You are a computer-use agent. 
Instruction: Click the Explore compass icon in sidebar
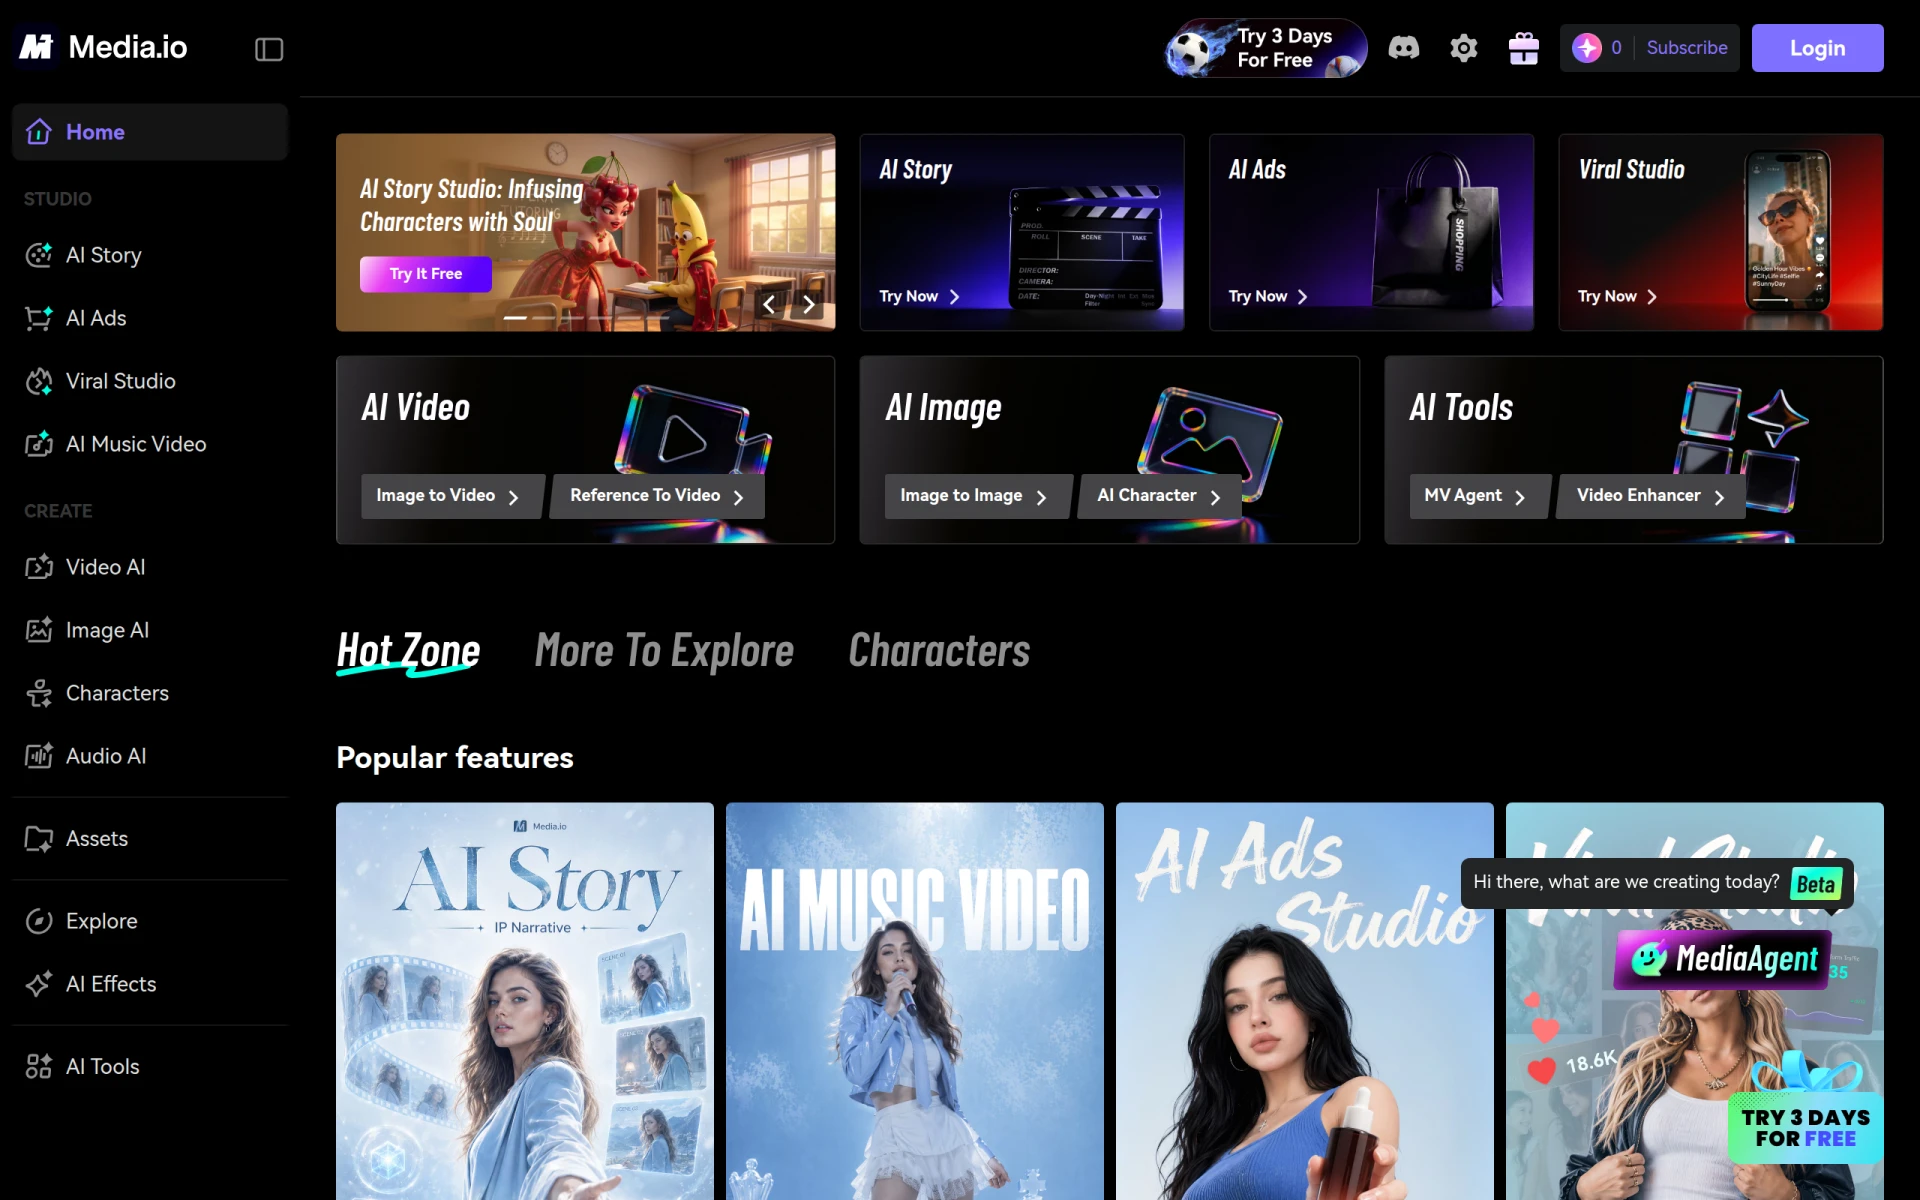pyautogui.click(x=39, y=921)
